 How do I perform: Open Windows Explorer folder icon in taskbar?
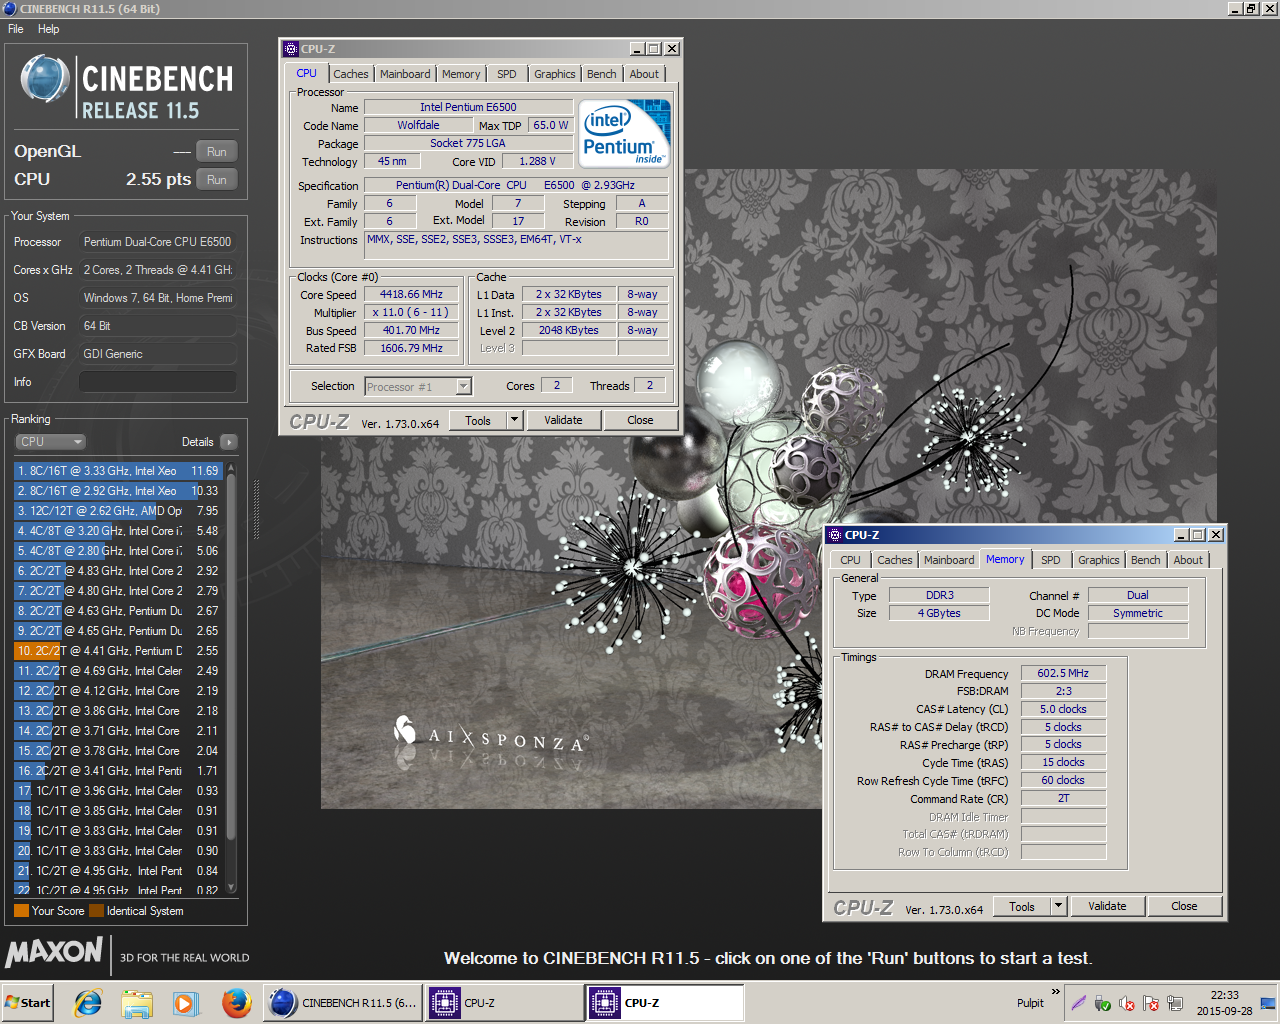137,1003
